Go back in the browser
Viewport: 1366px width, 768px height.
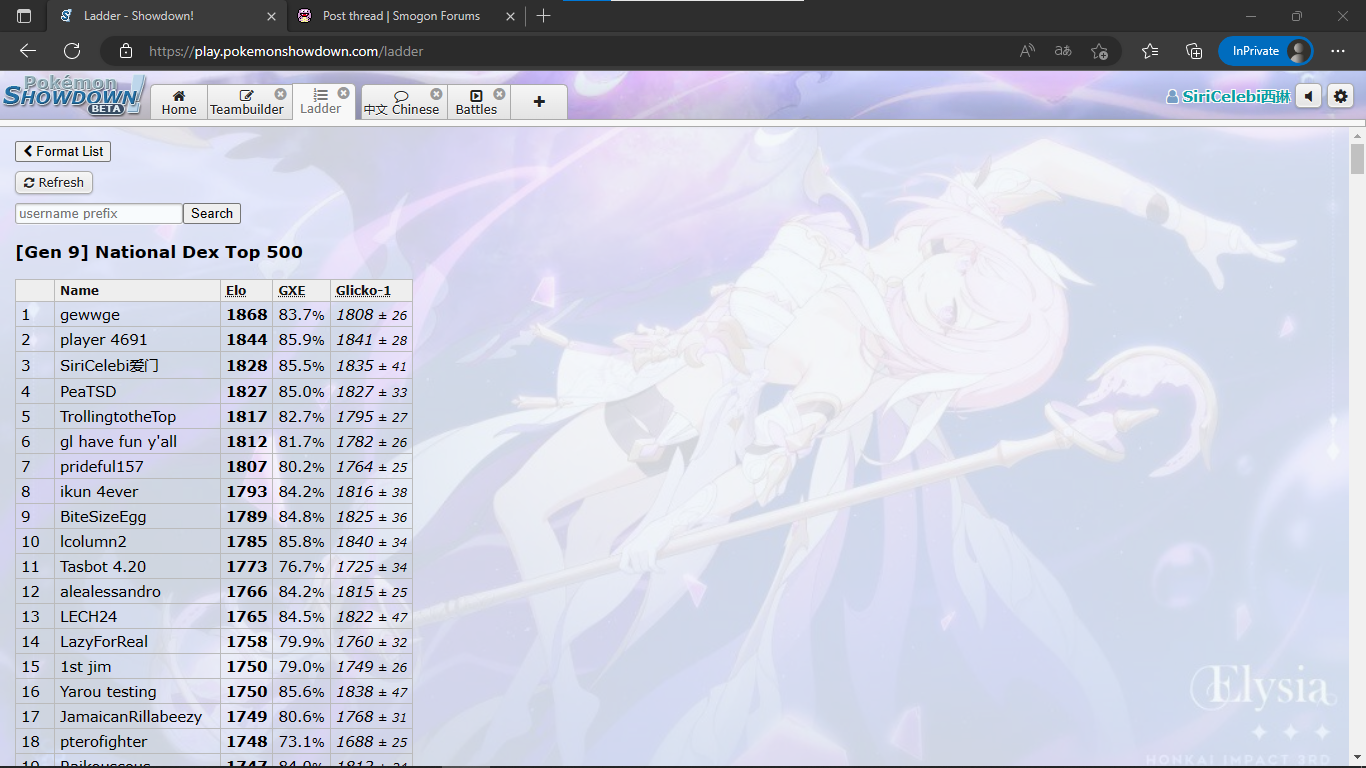pos(28,51)
